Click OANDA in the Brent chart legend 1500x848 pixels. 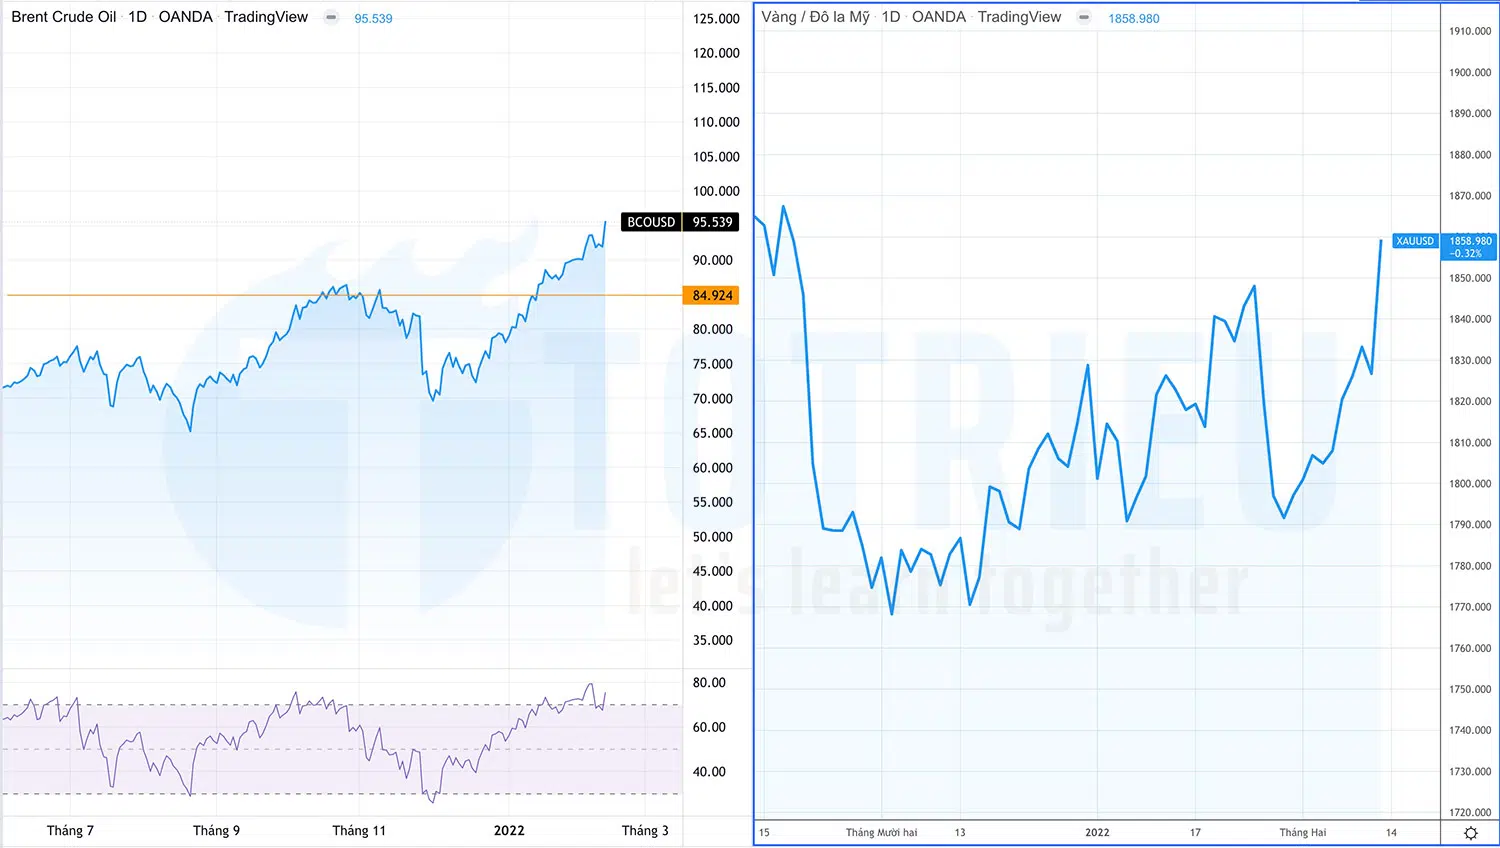[186, 17]
